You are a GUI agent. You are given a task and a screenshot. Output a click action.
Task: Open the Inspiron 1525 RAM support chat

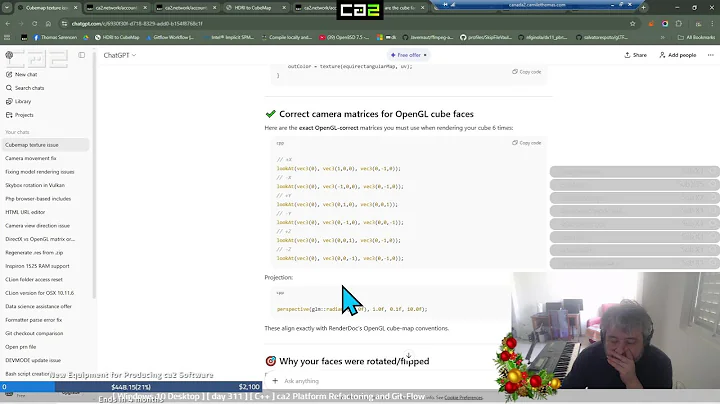(x=45, y=266)
